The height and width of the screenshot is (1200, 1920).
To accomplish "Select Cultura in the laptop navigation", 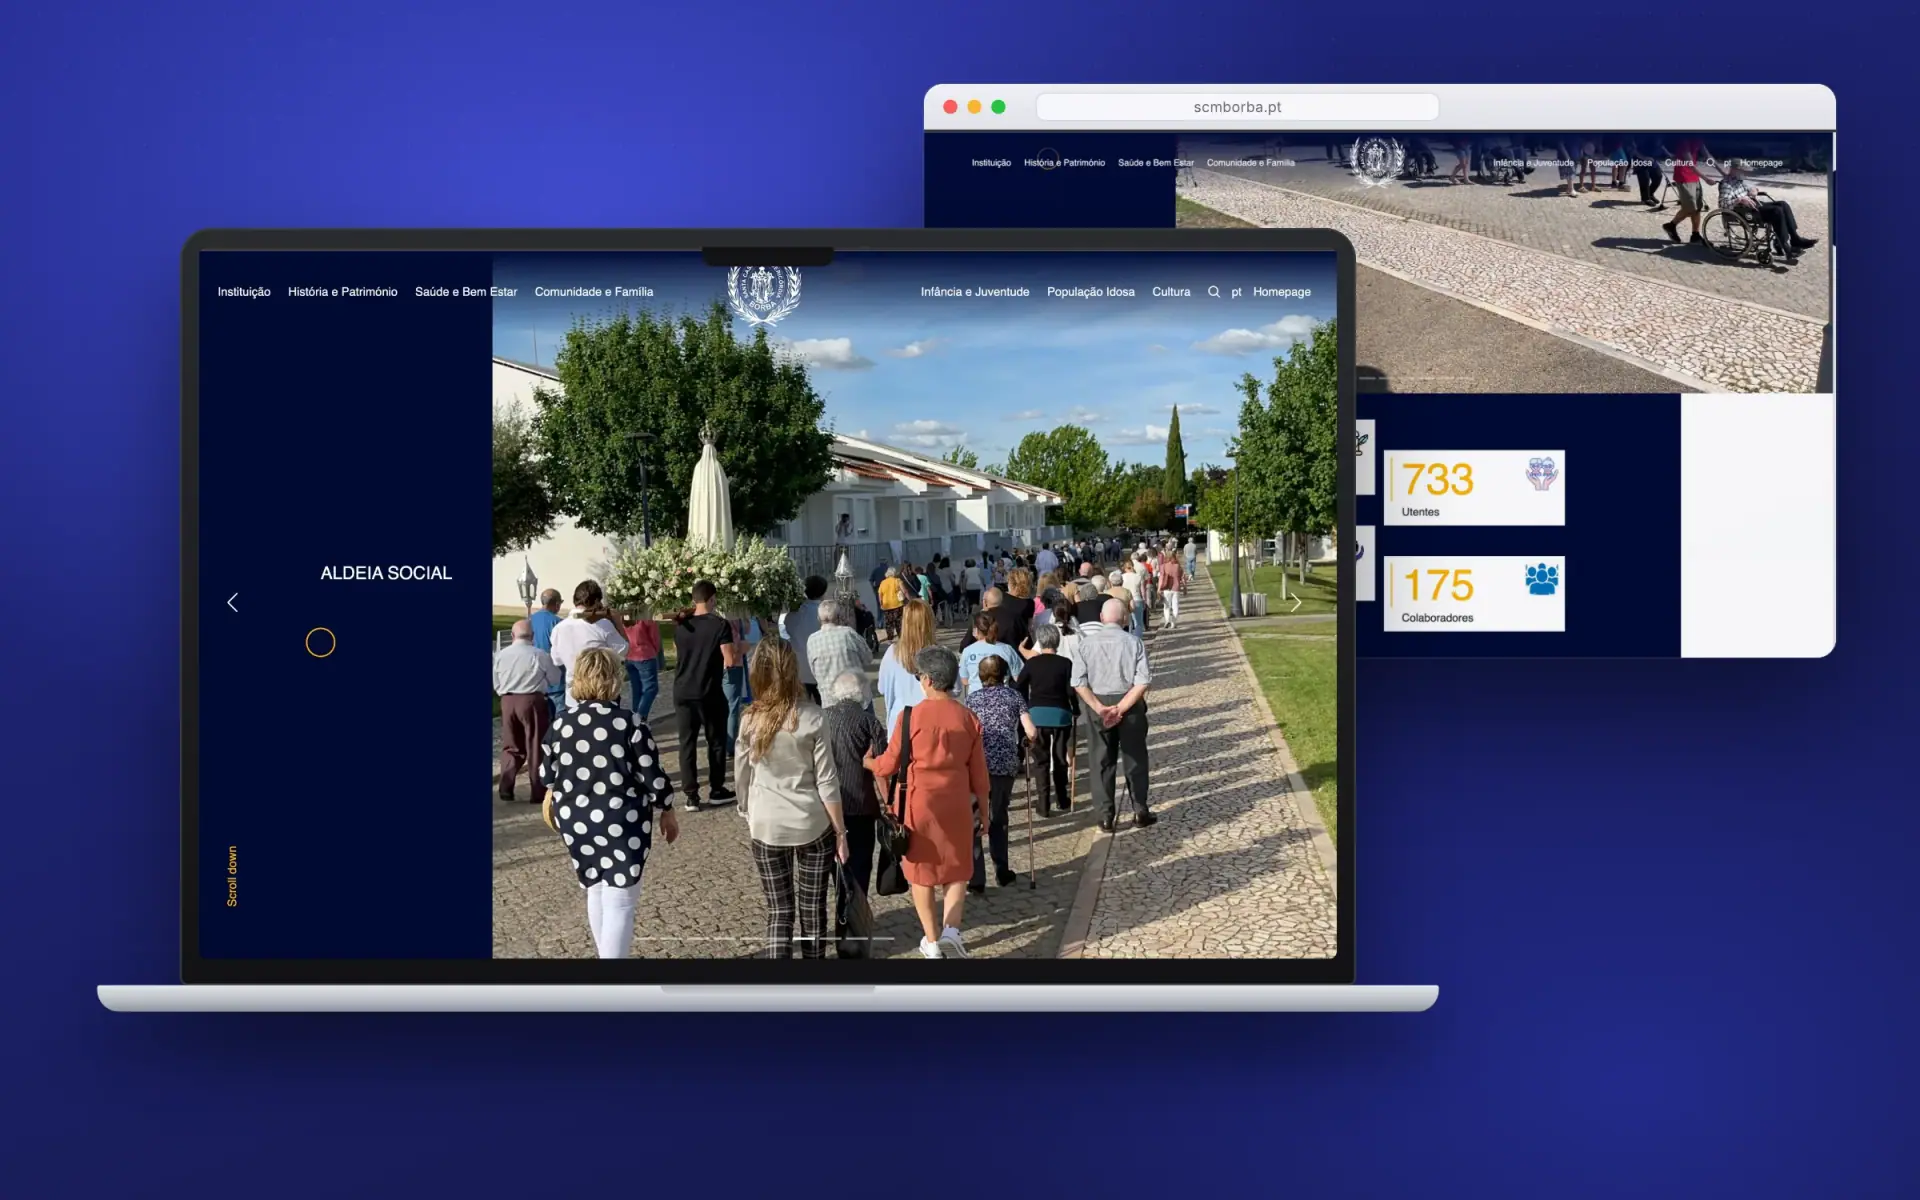I will [1171, 292].
